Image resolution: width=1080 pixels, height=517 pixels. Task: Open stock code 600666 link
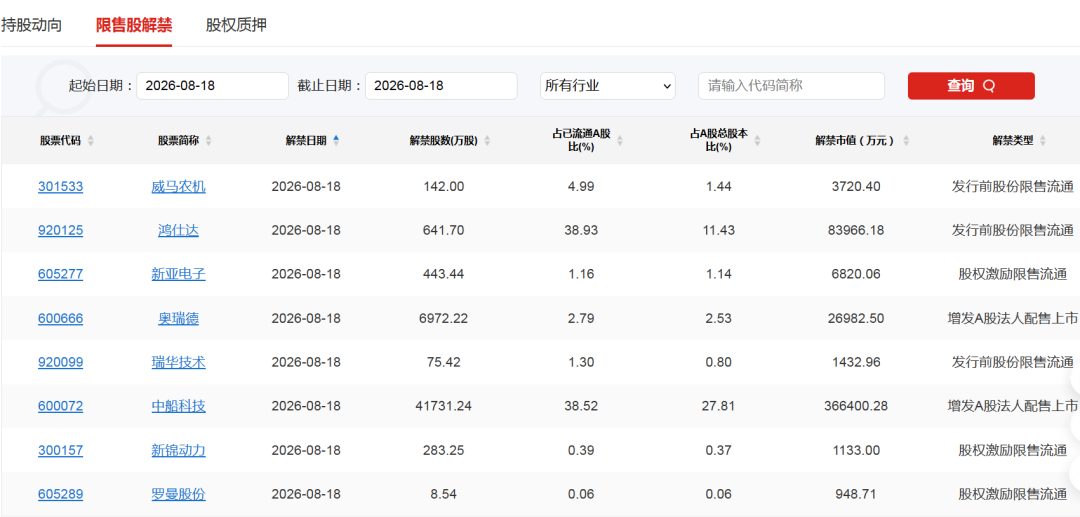coord(61,318)
